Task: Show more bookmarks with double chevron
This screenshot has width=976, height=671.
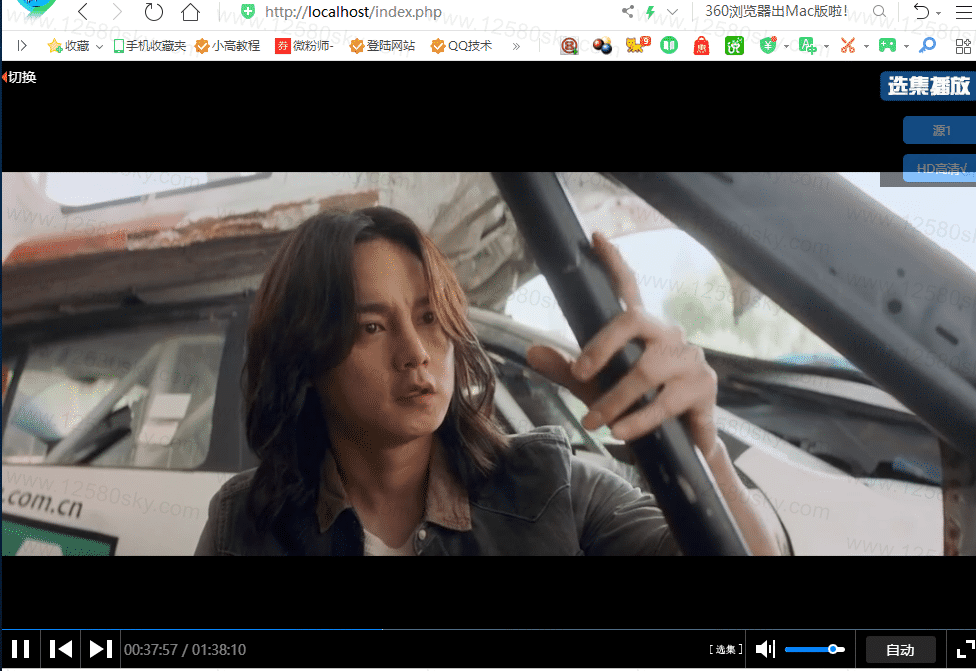Action: pyautogui.click(x=516, y=46)
